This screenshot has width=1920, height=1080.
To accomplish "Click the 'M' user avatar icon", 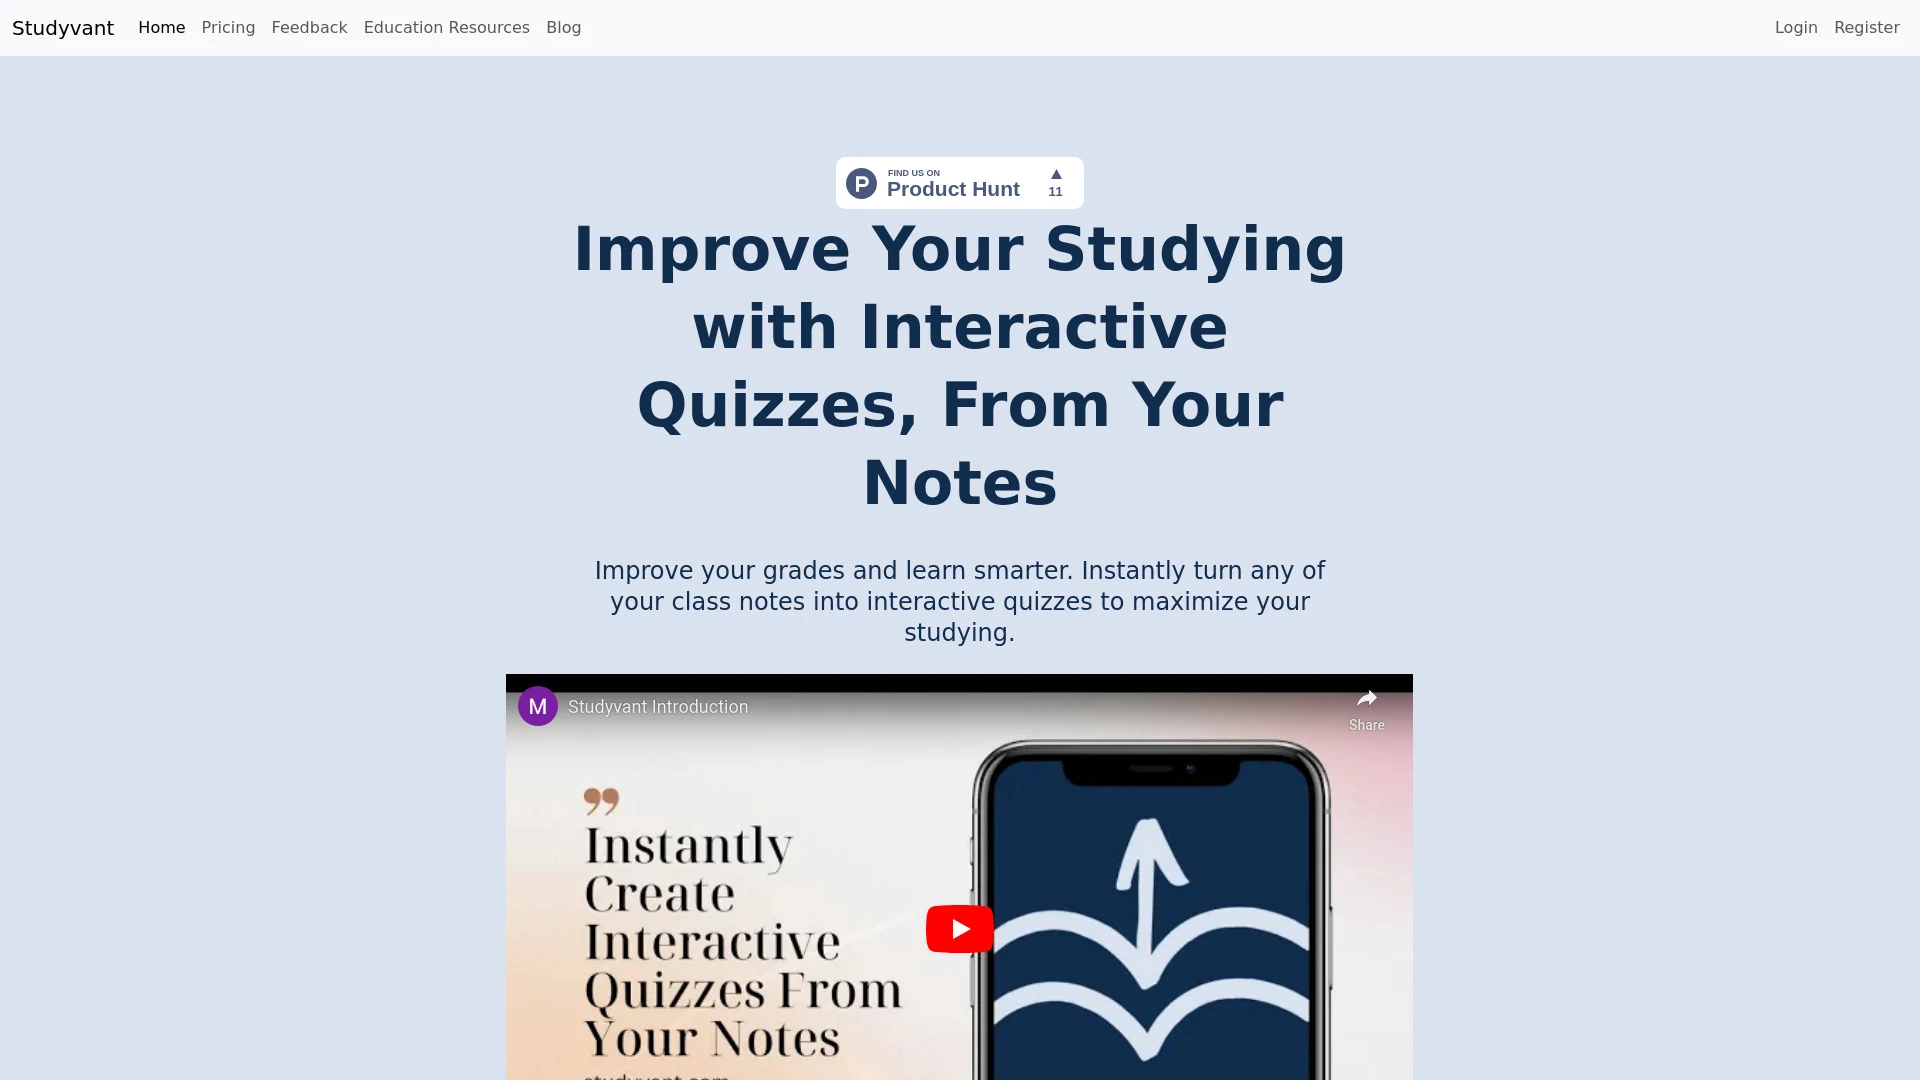I will pos(538,705).
